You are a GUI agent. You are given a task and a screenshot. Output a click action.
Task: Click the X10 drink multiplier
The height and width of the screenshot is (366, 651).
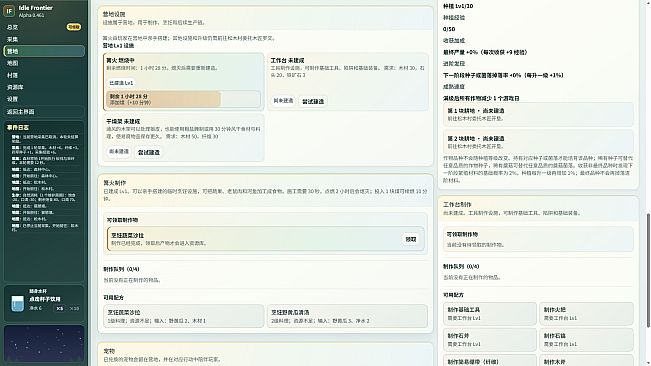coord(74,308)
